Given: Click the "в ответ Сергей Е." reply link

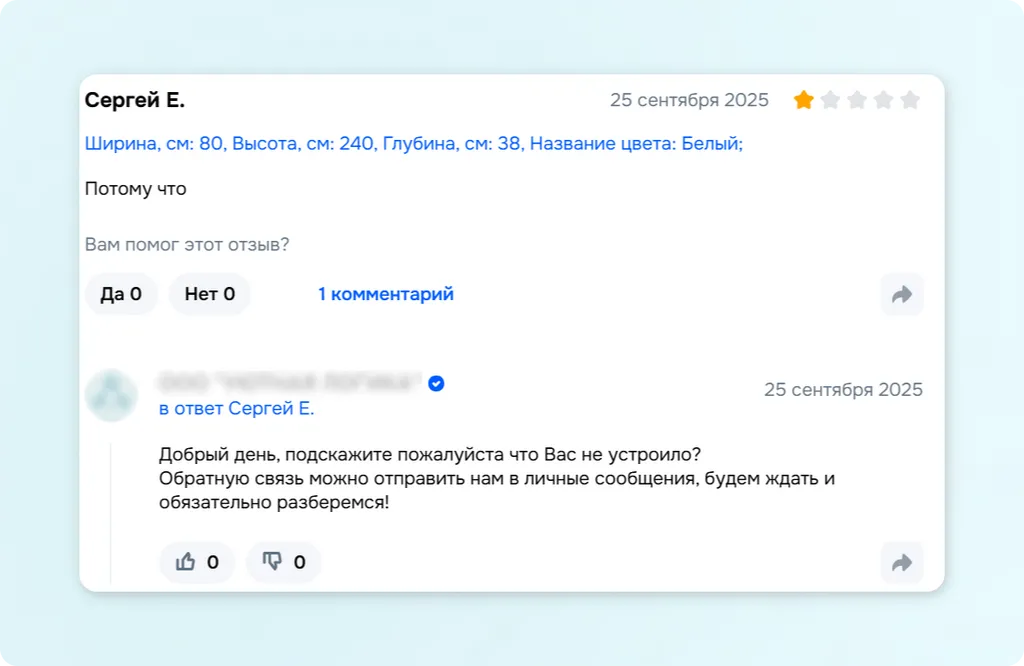Looking at the screenshot, I should point(235,408).
